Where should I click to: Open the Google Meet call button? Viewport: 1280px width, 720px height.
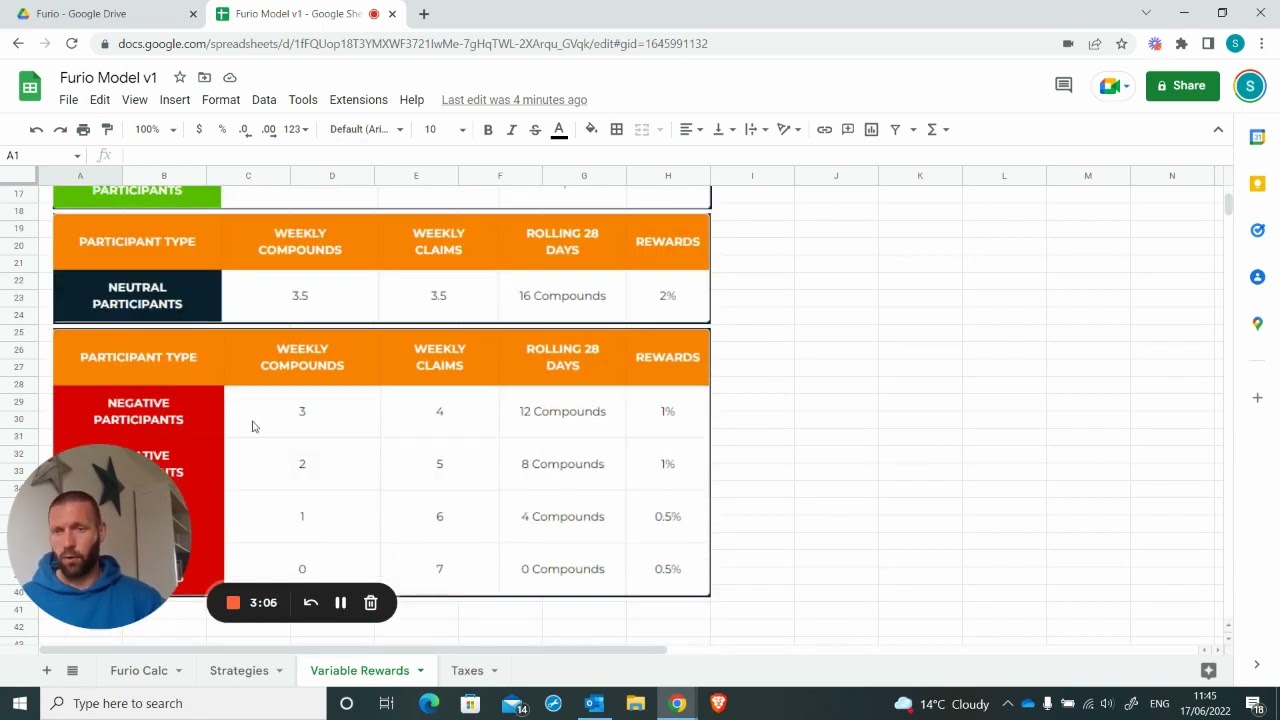1113,86
